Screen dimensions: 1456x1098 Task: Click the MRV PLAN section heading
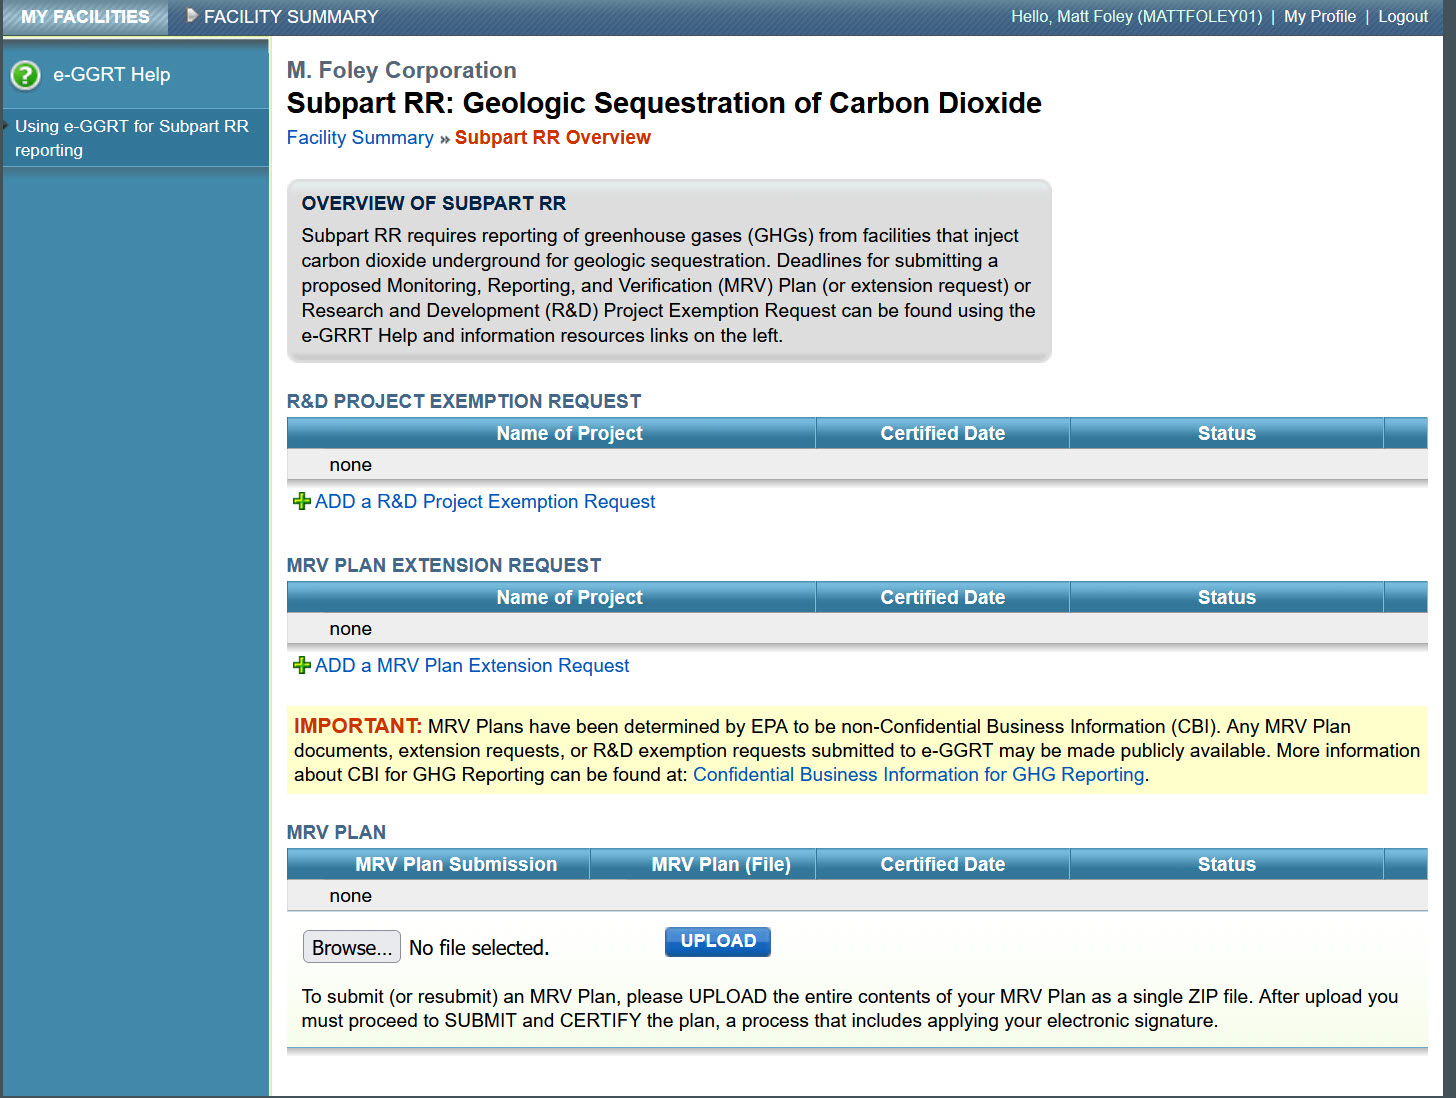pos(336,832)
